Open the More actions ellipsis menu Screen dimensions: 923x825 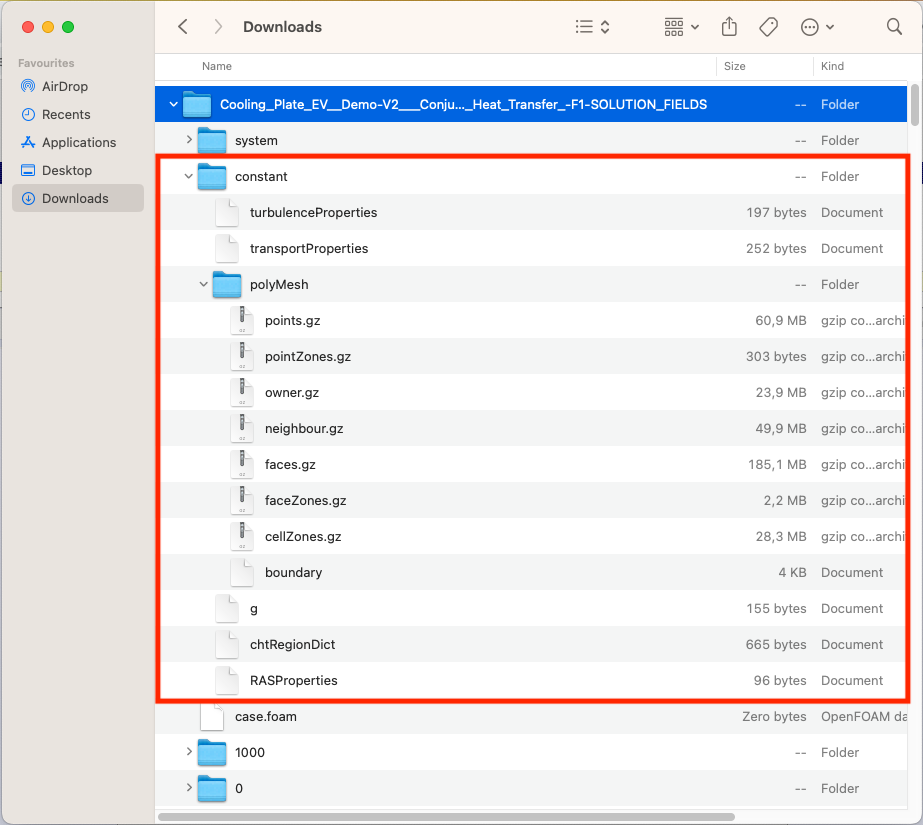(817, 26)
